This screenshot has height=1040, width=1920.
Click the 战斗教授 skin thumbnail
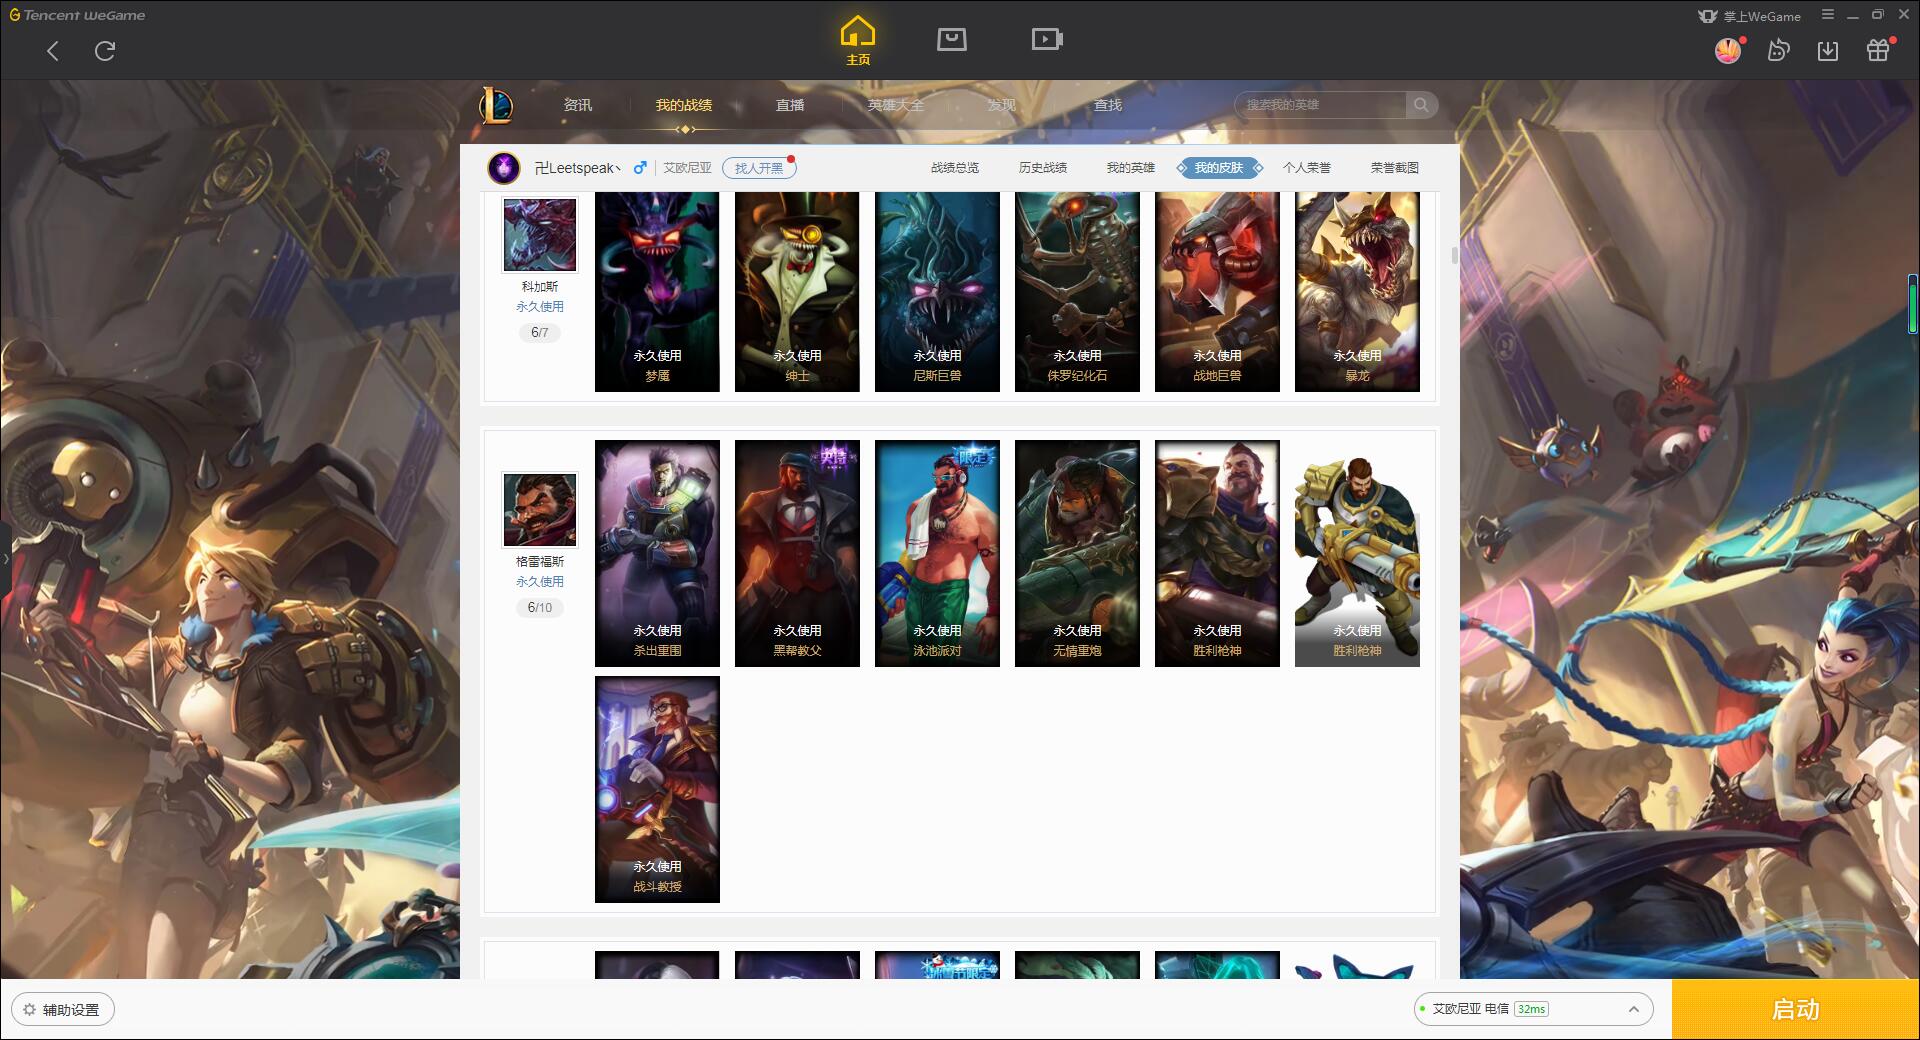pos(657,789)
